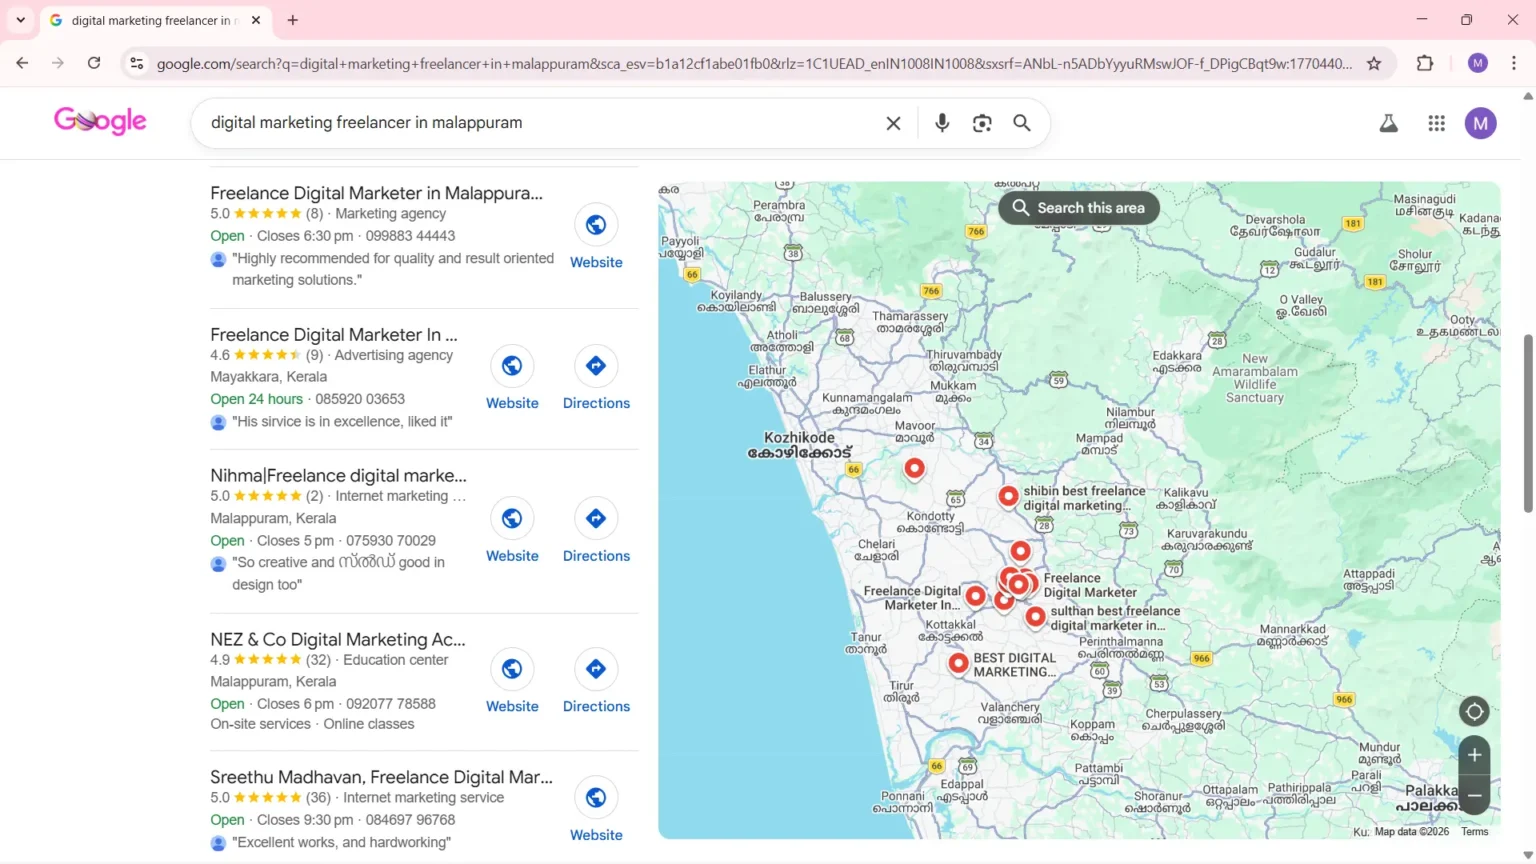Click the my location icon on the map

(1474, 711)
